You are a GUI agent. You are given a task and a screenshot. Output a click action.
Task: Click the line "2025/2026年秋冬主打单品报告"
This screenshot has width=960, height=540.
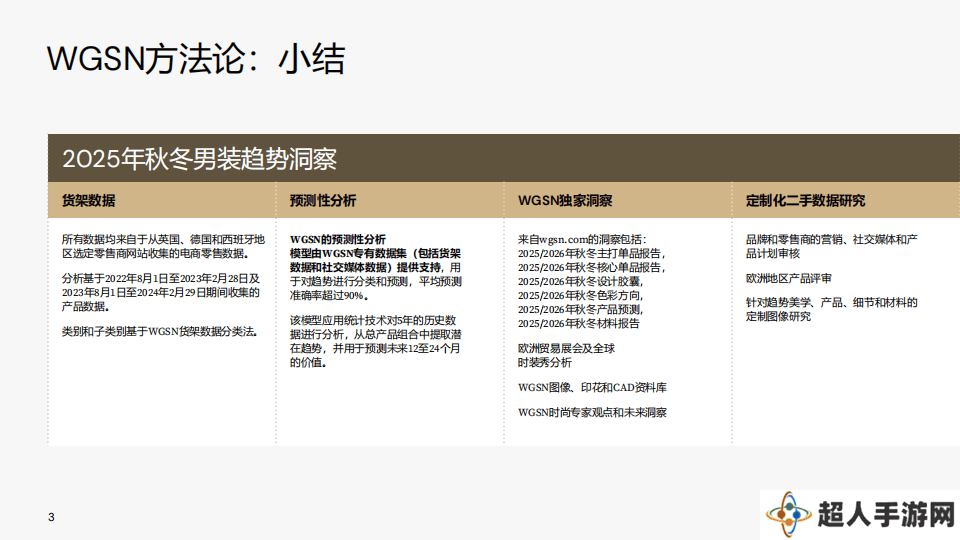(x=591, y=253)
